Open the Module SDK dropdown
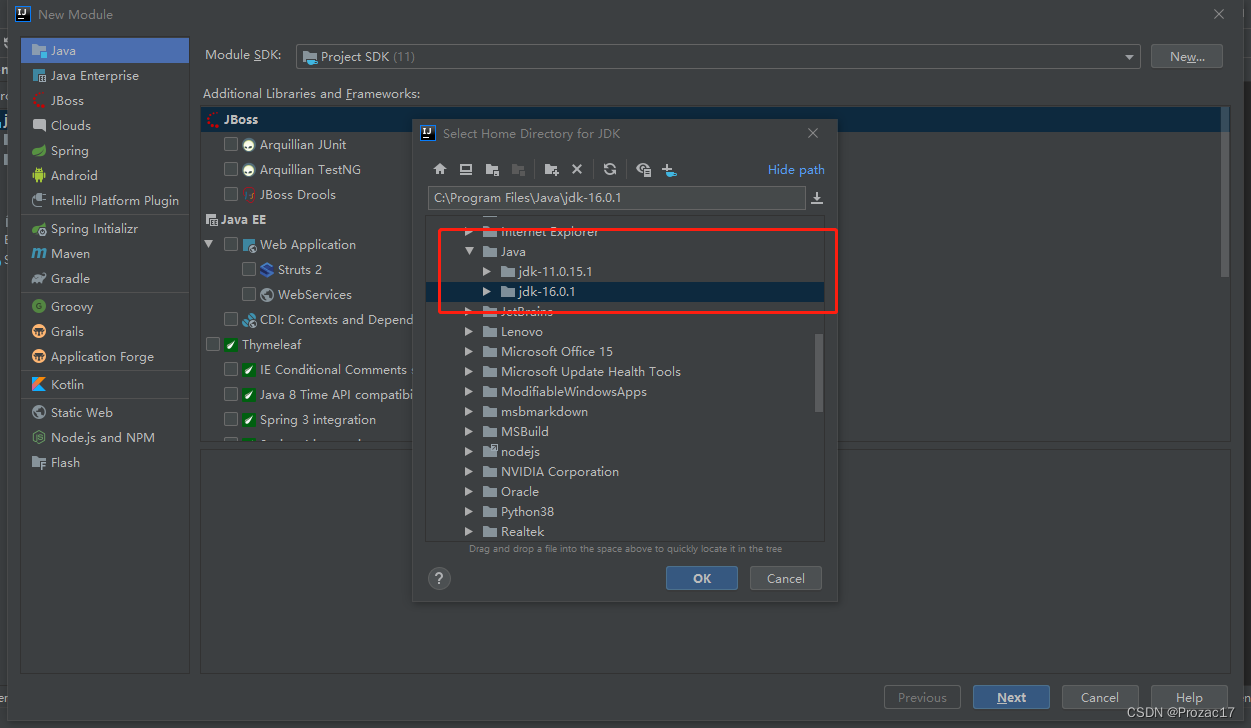This screenshot has height=728, width=1251. pyautogui.click(x=718, y=57)
